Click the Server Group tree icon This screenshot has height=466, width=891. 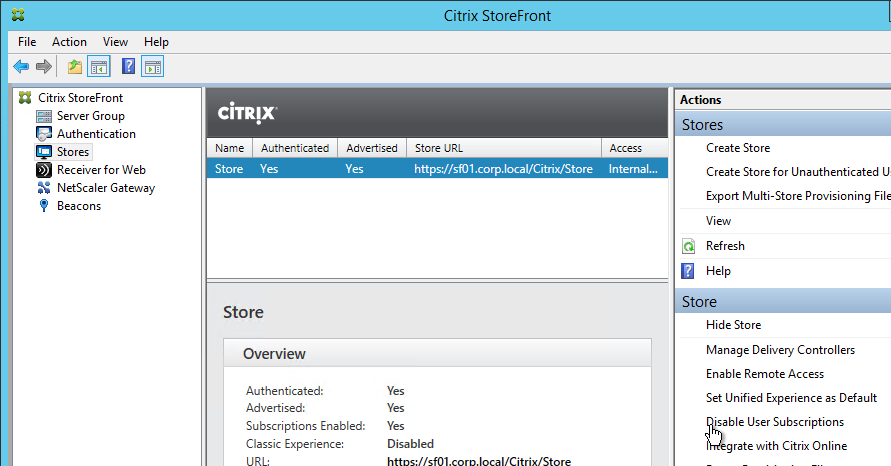[x=44, y=116]
